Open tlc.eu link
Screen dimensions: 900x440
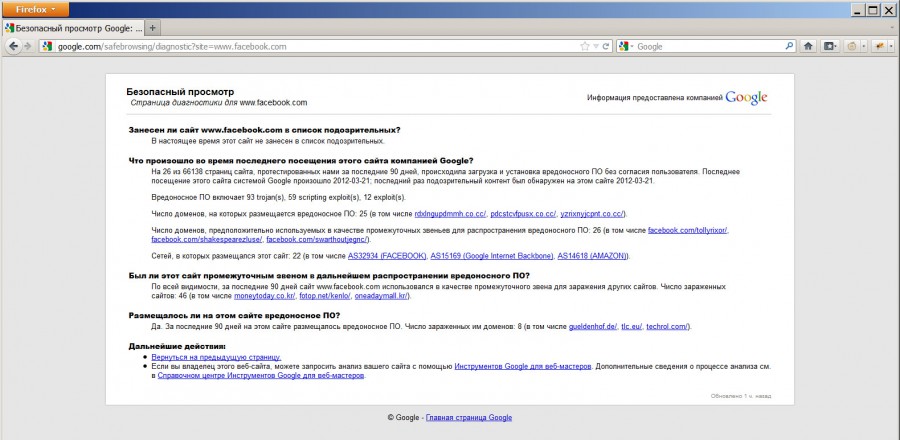tap(632, 327)
